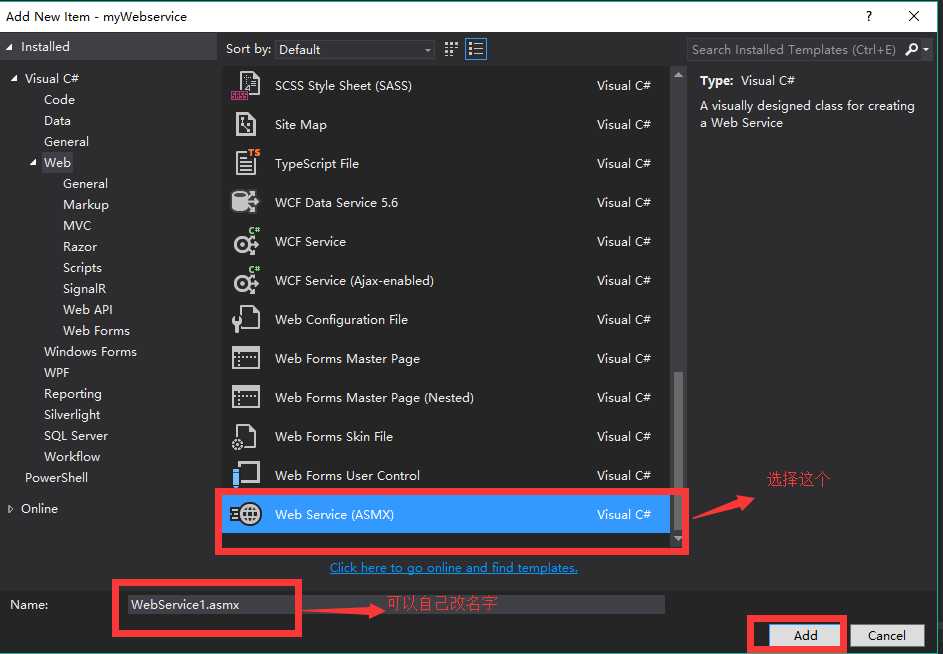Select the WCF Service template name
This screenshot has width=943, height=654.
coord(310,242)
